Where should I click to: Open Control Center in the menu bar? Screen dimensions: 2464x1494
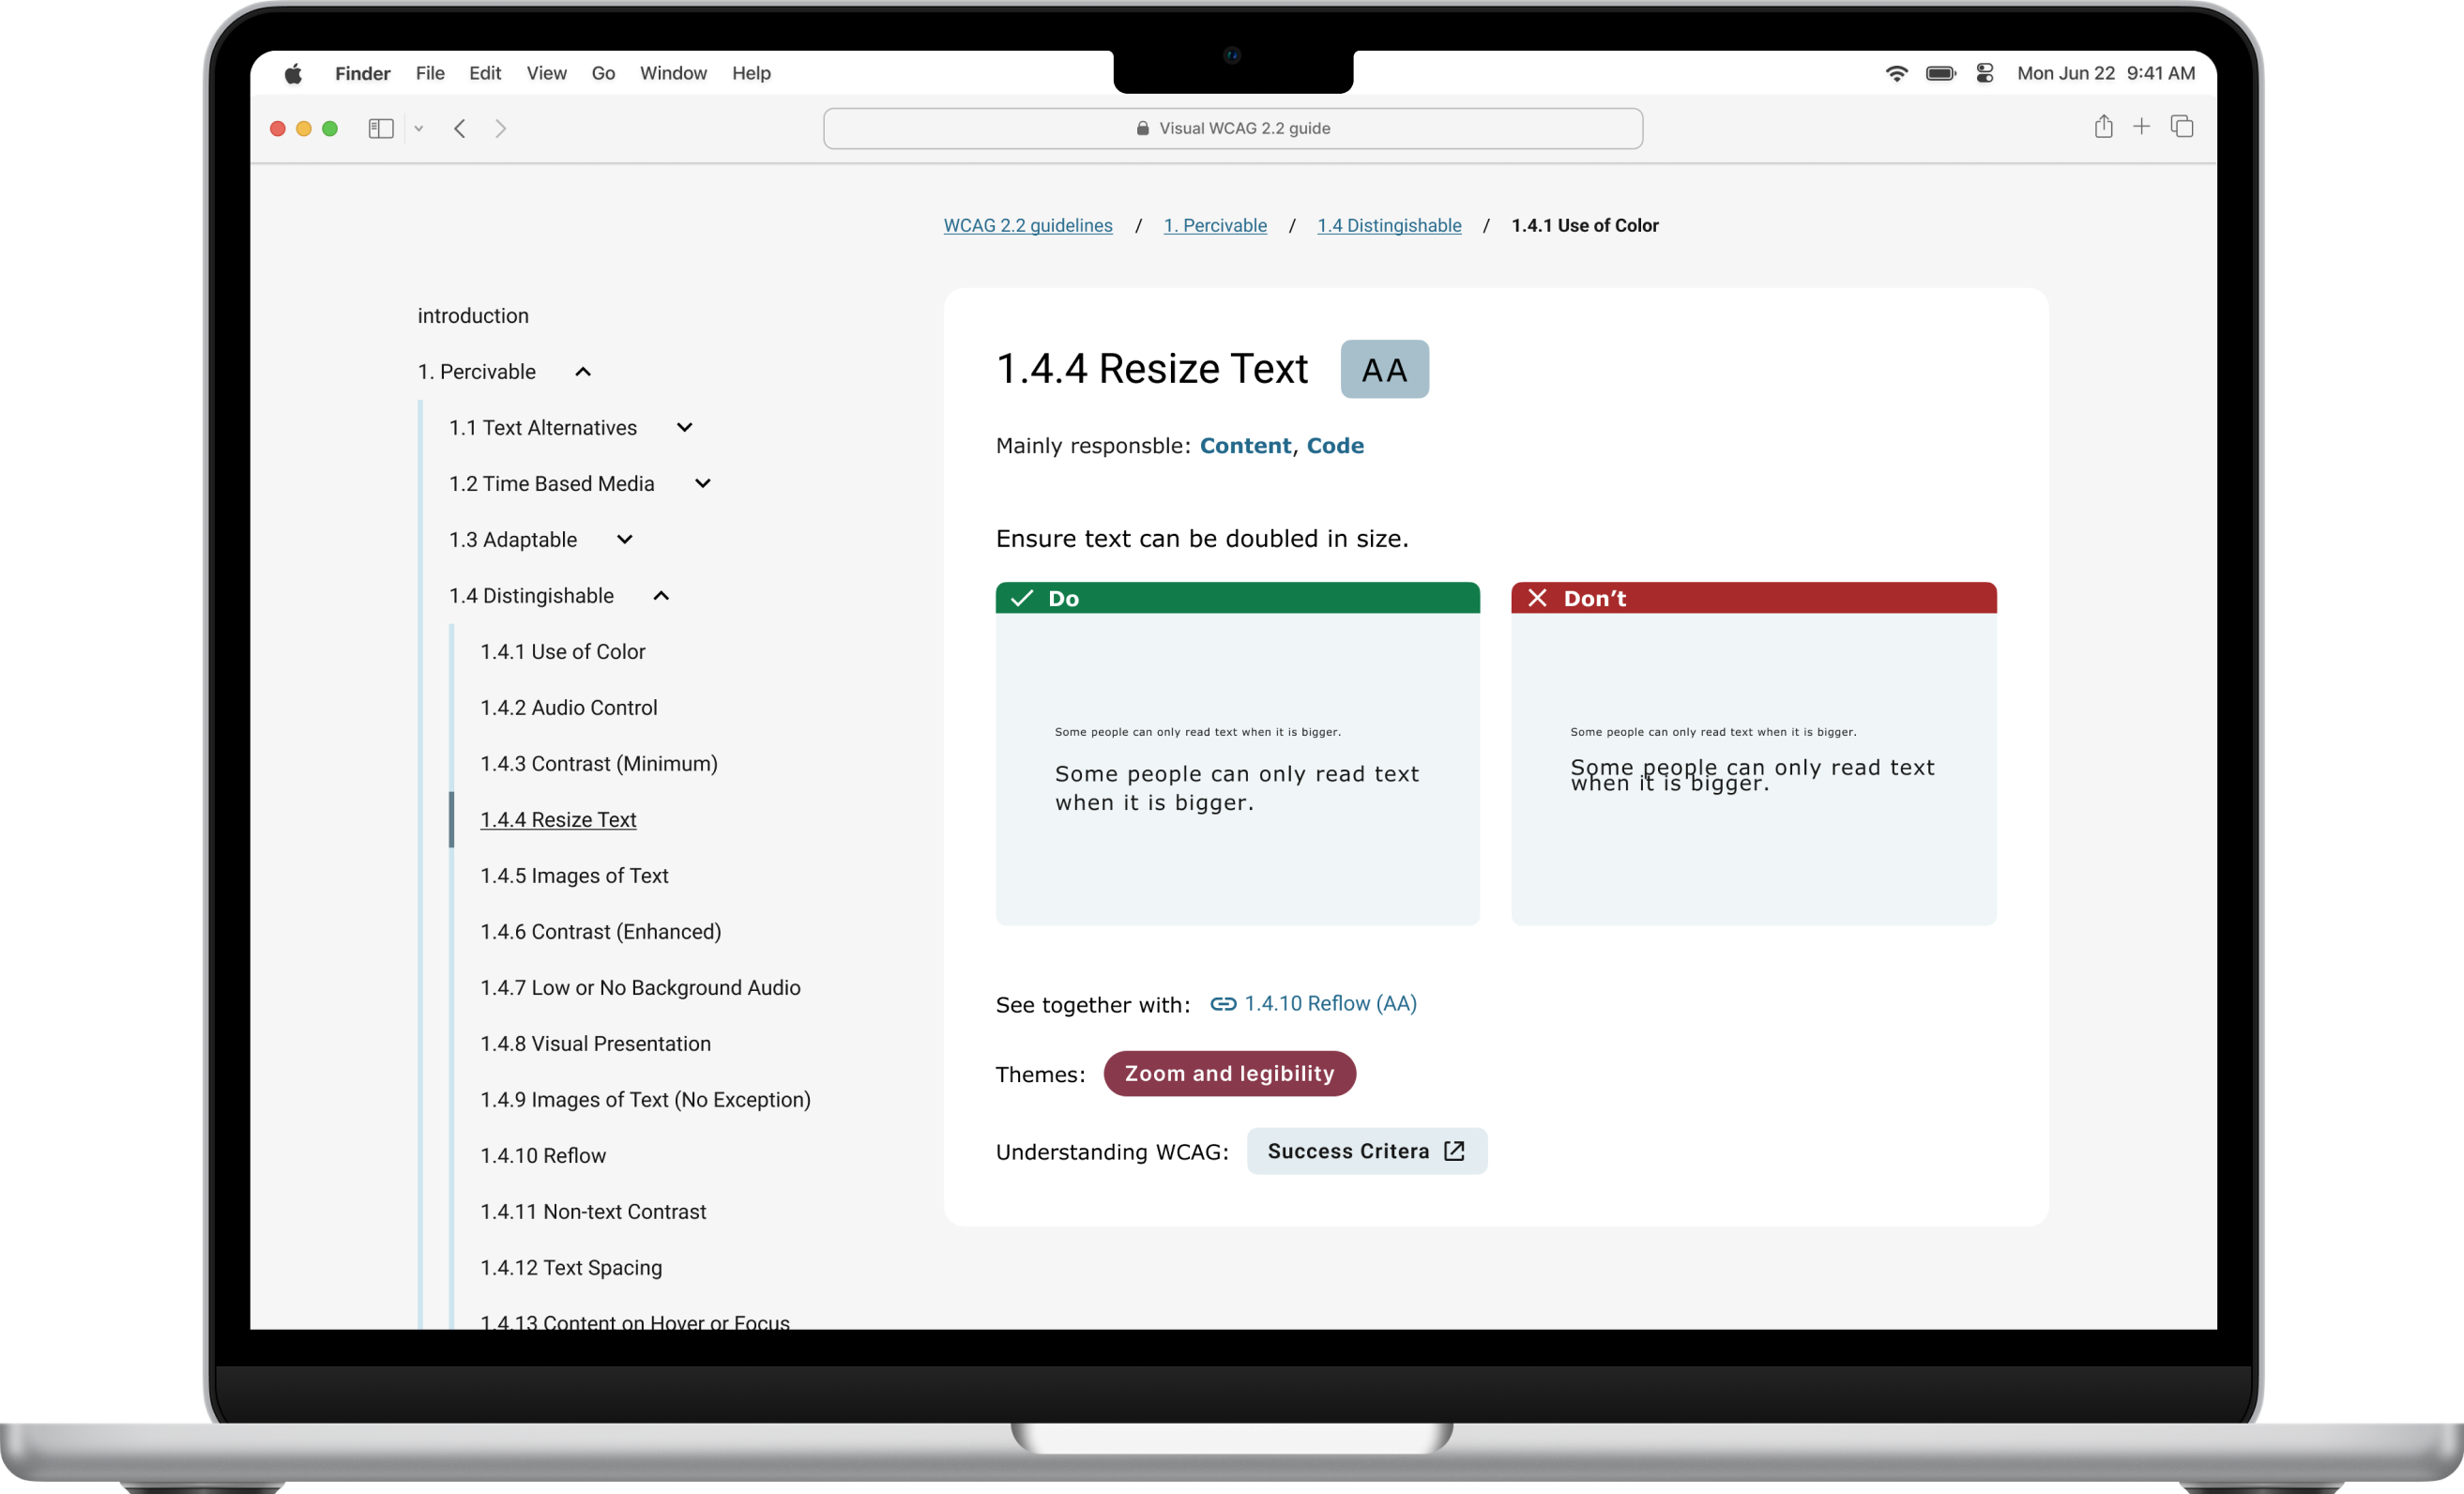[1985, 73]
